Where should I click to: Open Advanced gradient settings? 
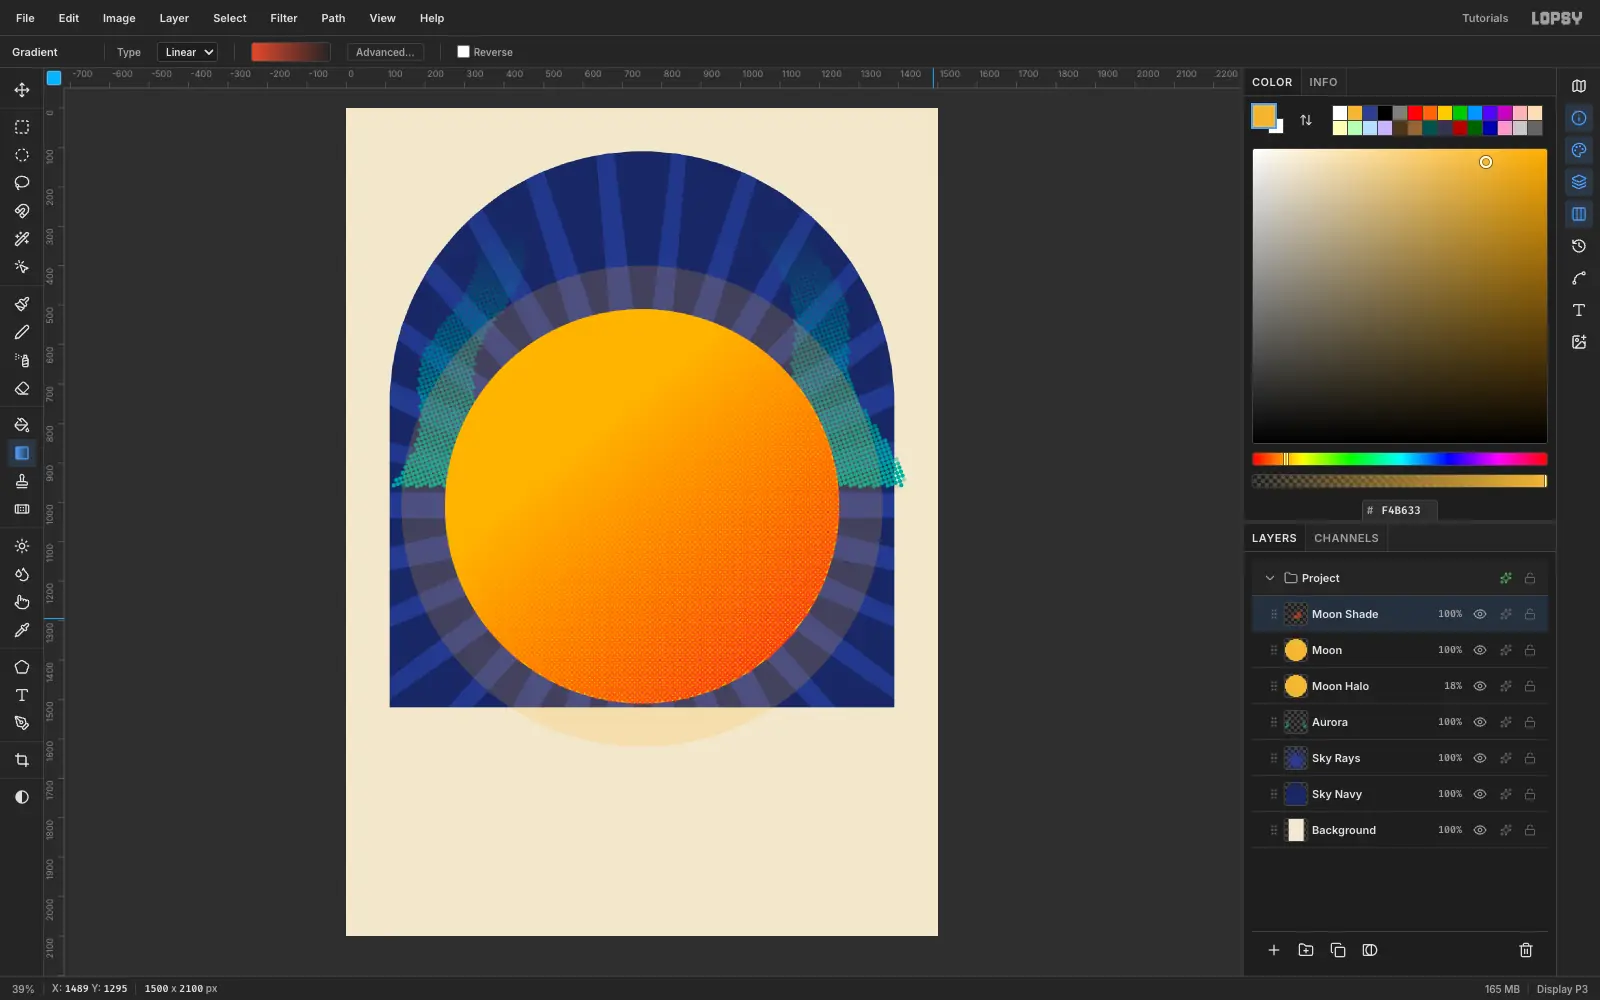tap(385, 52)
